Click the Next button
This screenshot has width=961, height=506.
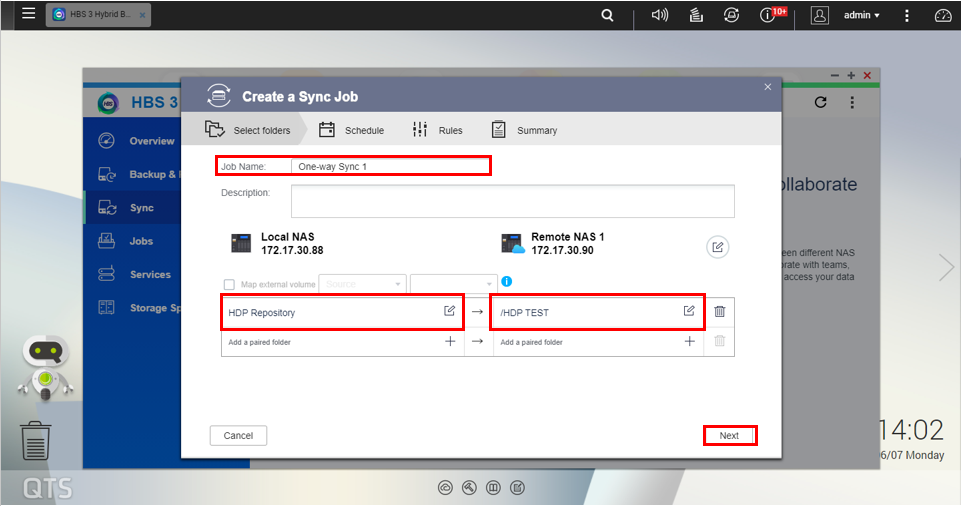[729, 435]
